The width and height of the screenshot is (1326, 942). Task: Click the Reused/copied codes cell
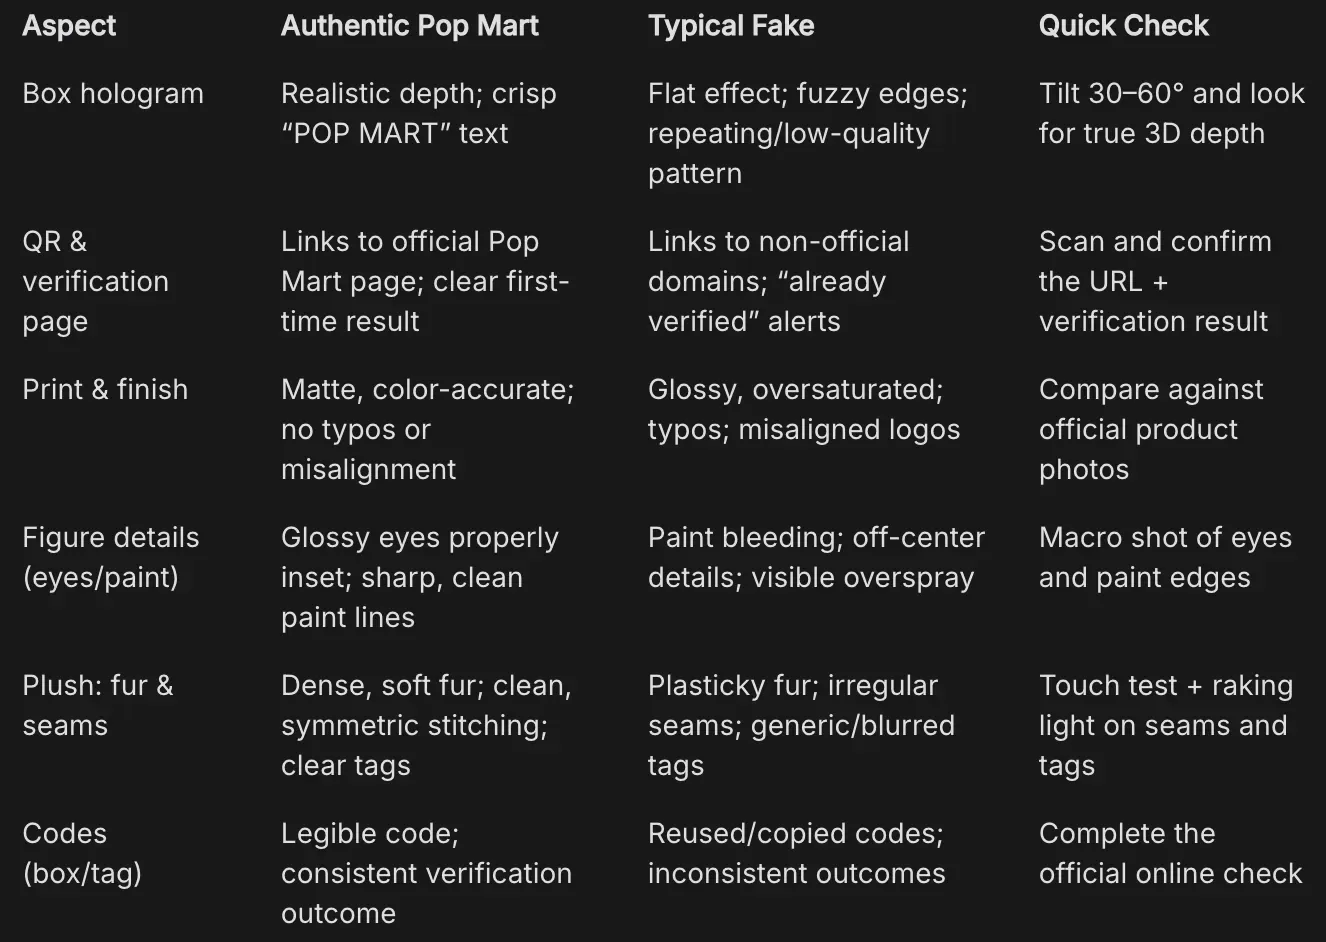point(796,854)
